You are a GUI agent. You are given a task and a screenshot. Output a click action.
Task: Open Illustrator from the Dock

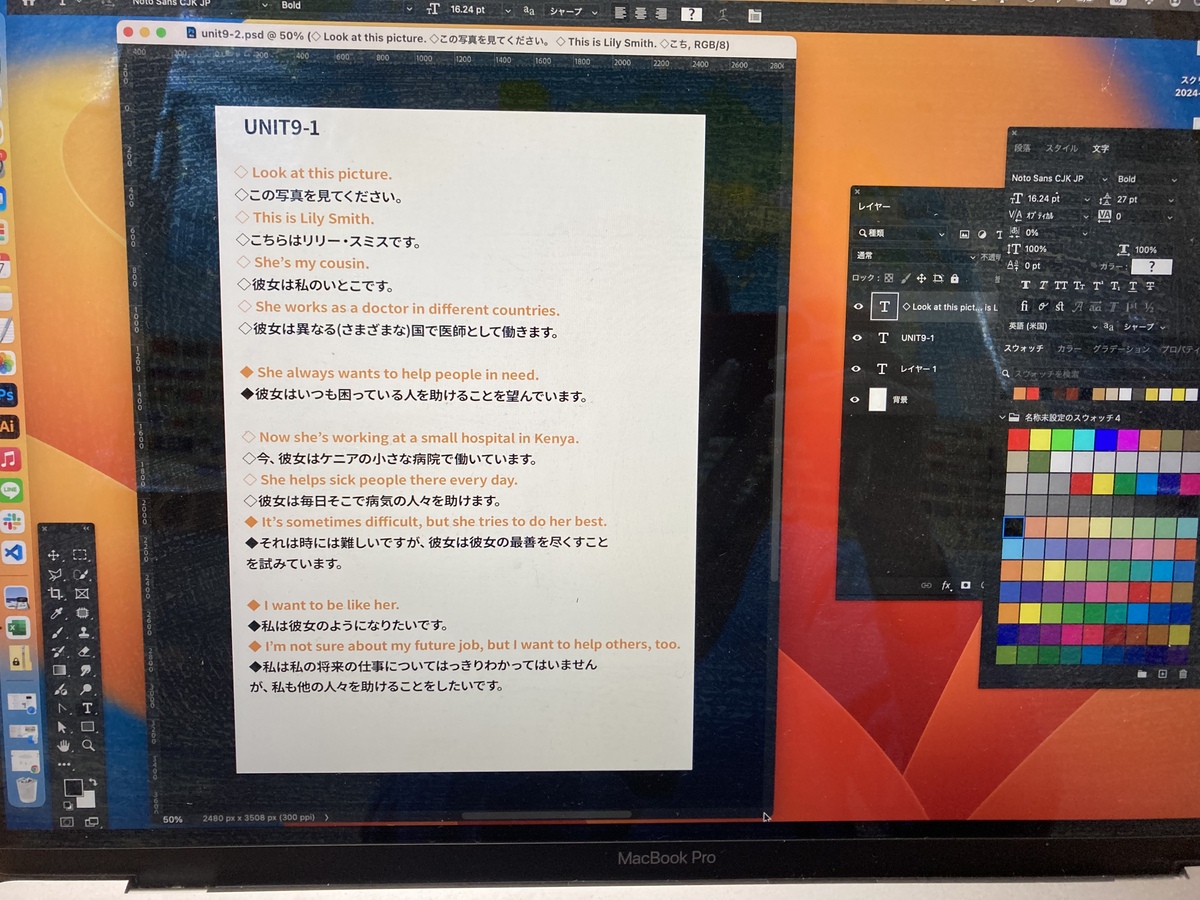pos(7,426)
